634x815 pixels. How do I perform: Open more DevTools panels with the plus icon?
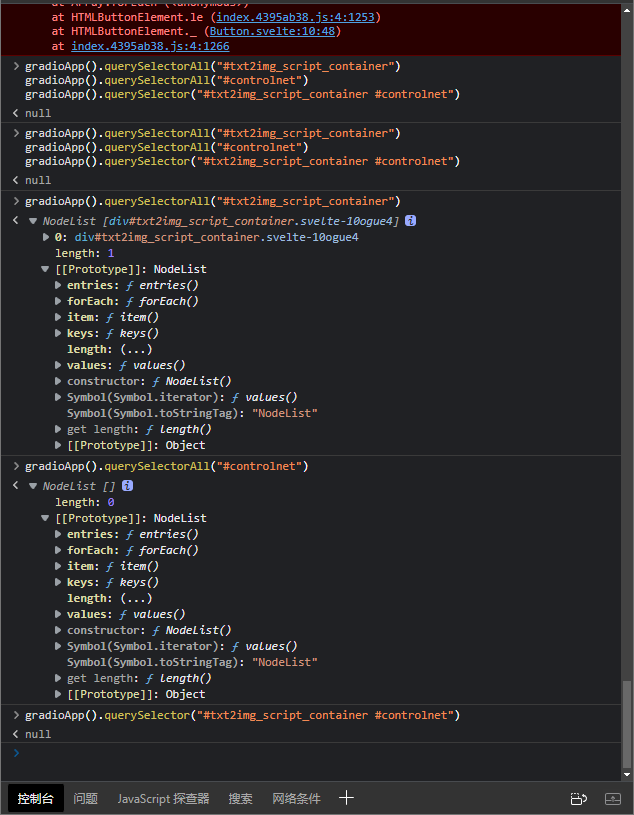[346, 797]
